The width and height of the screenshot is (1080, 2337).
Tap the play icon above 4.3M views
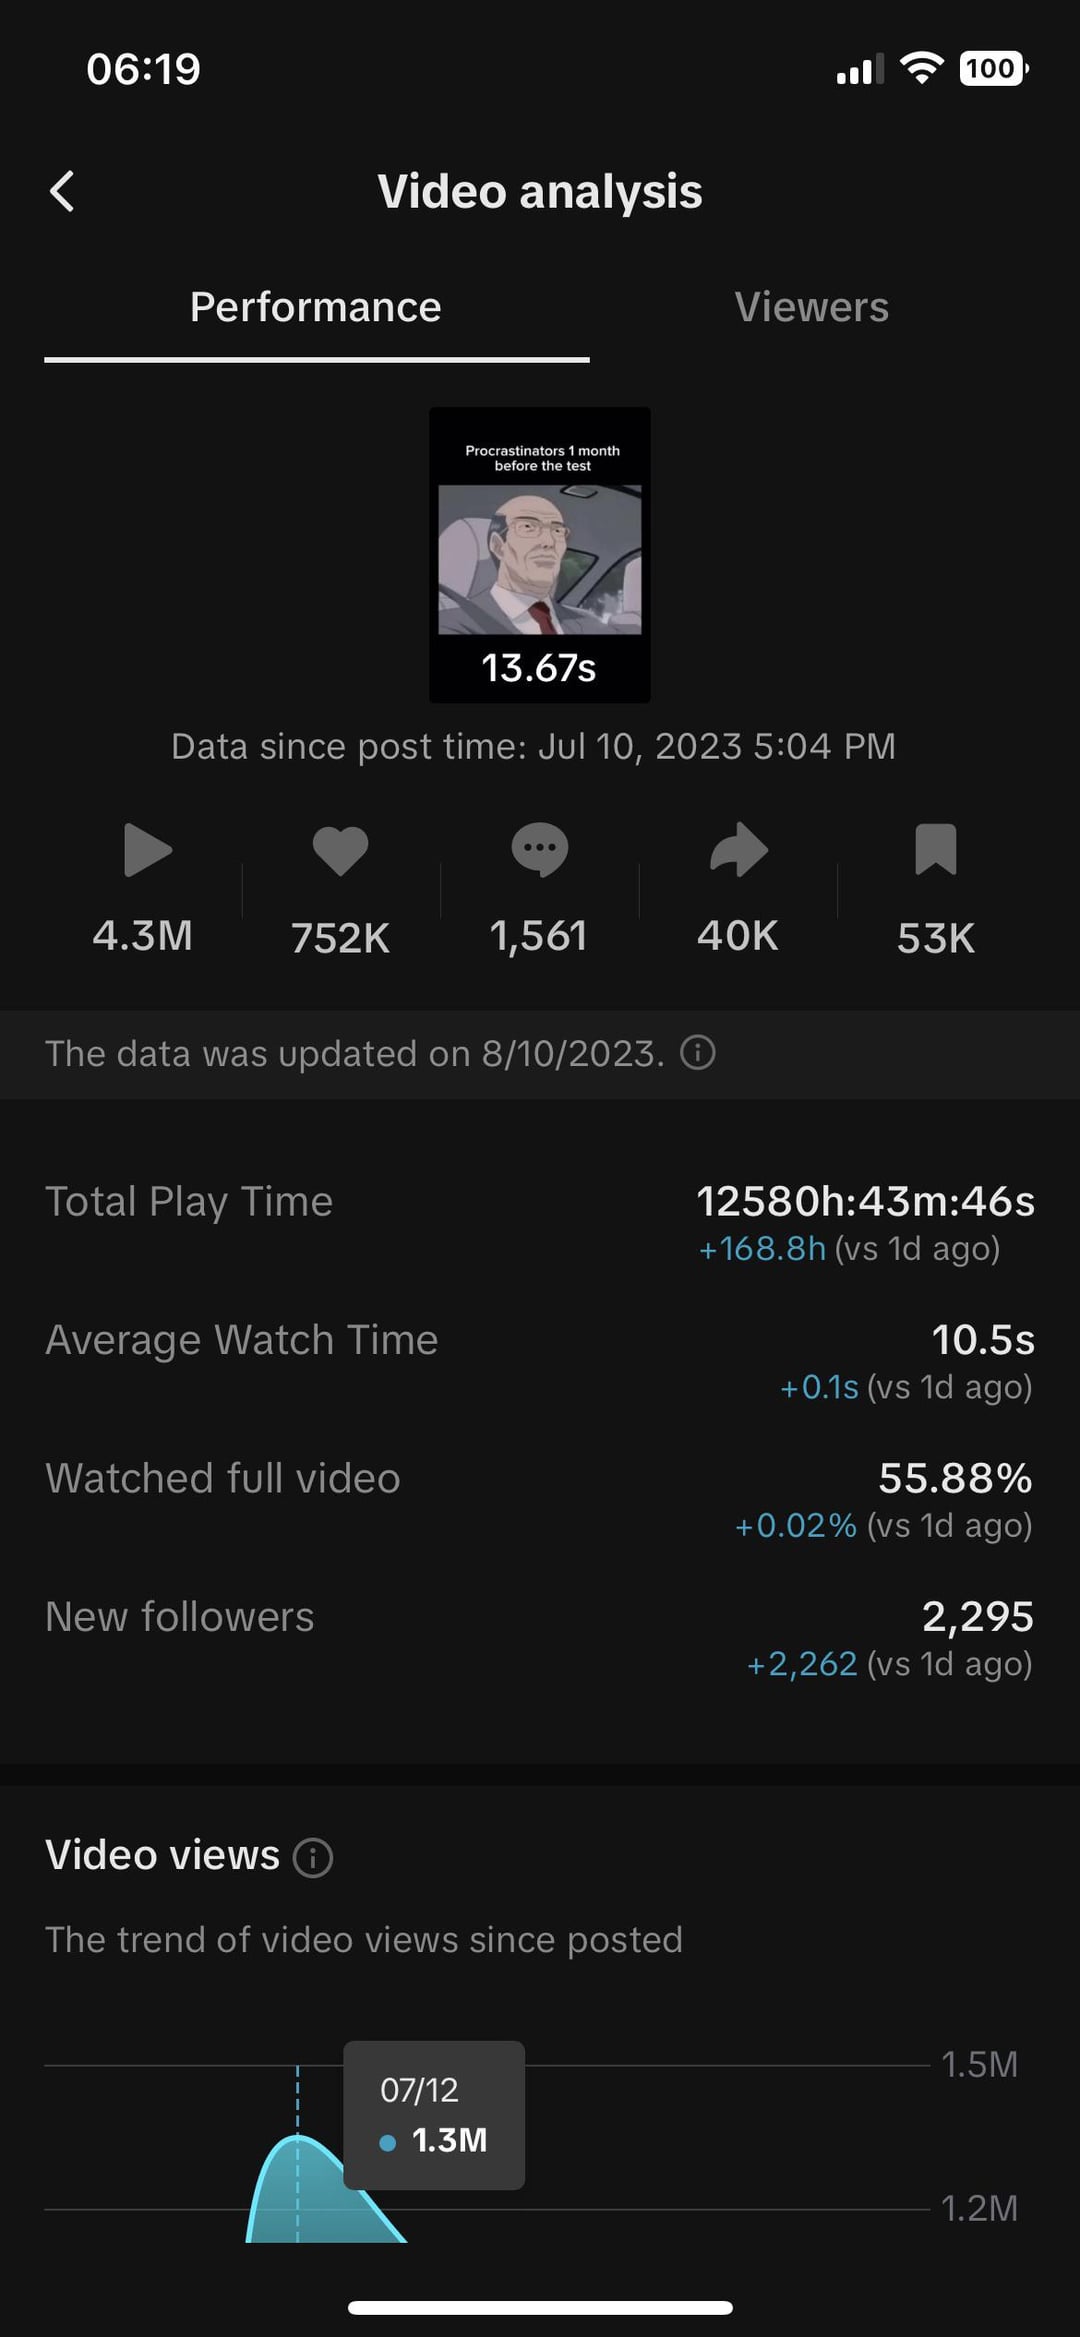148,850
